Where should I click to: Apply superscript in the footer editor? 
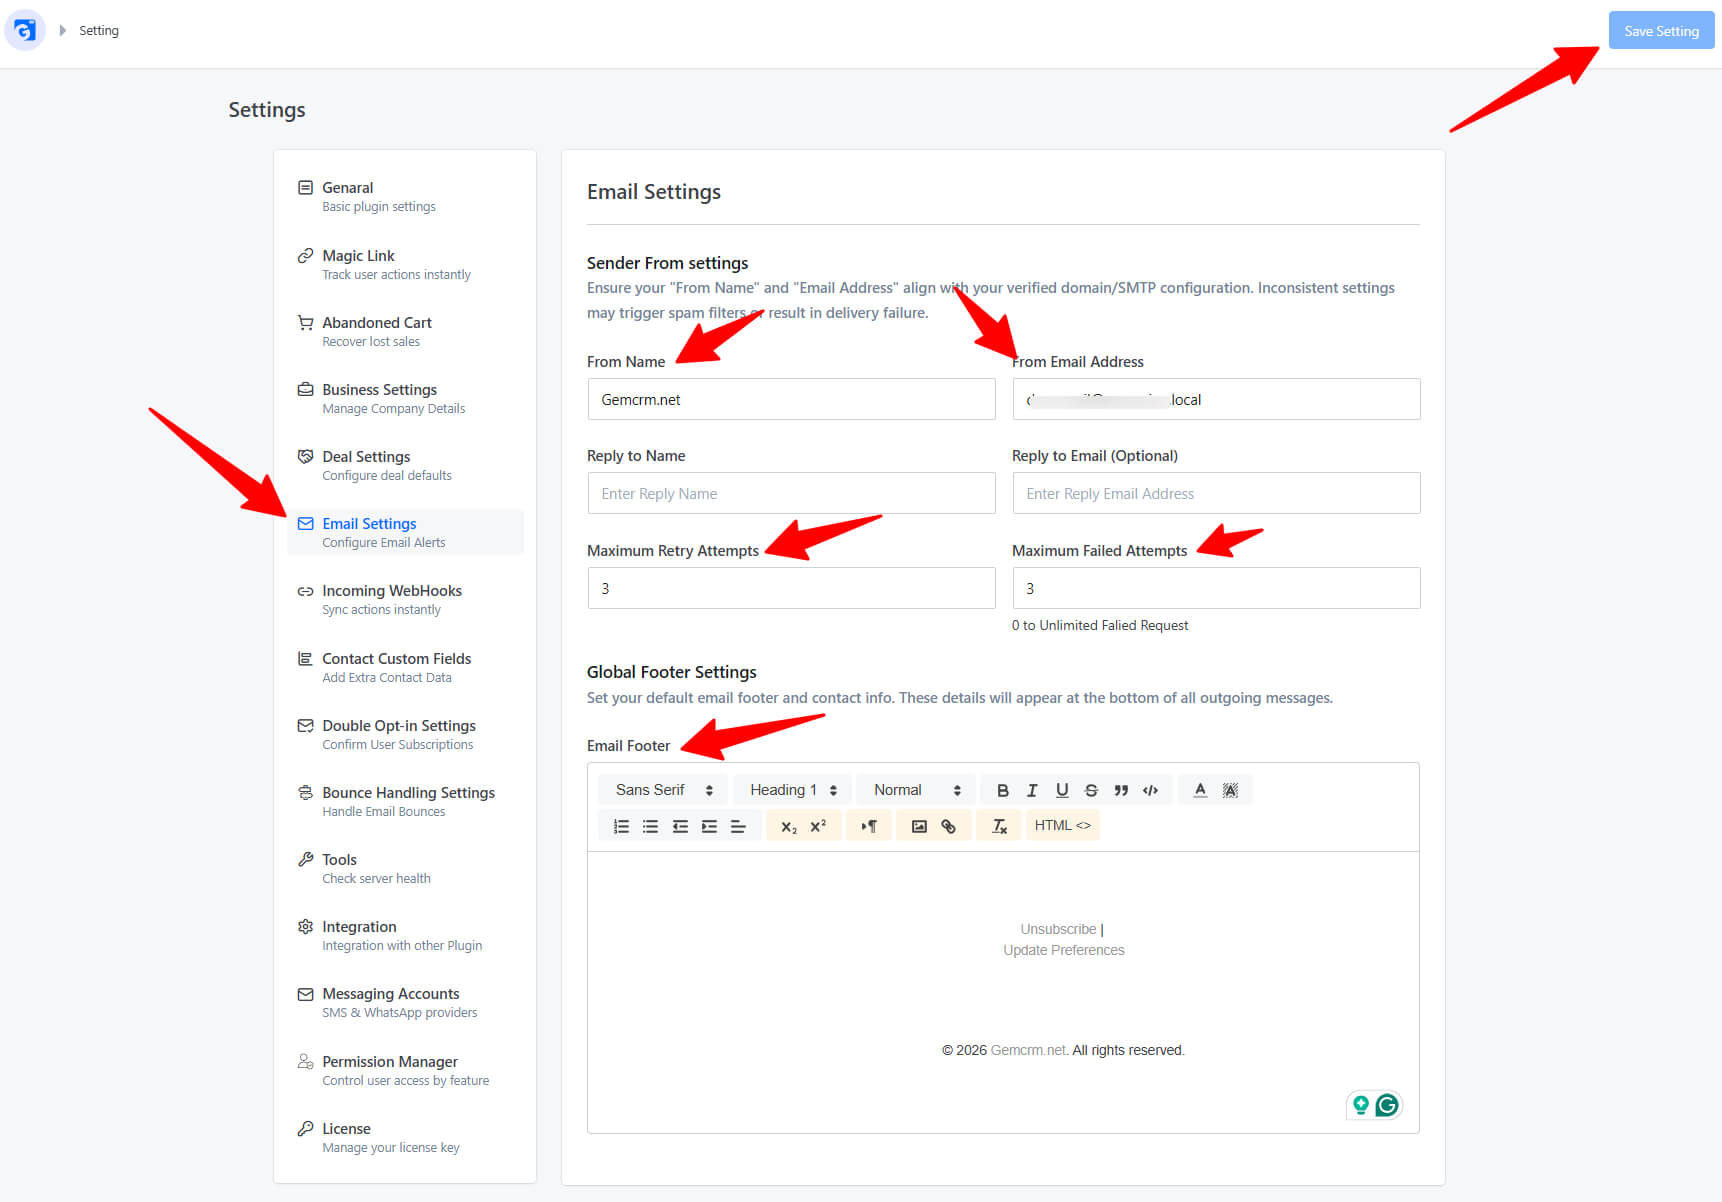(x=818, y=826)
